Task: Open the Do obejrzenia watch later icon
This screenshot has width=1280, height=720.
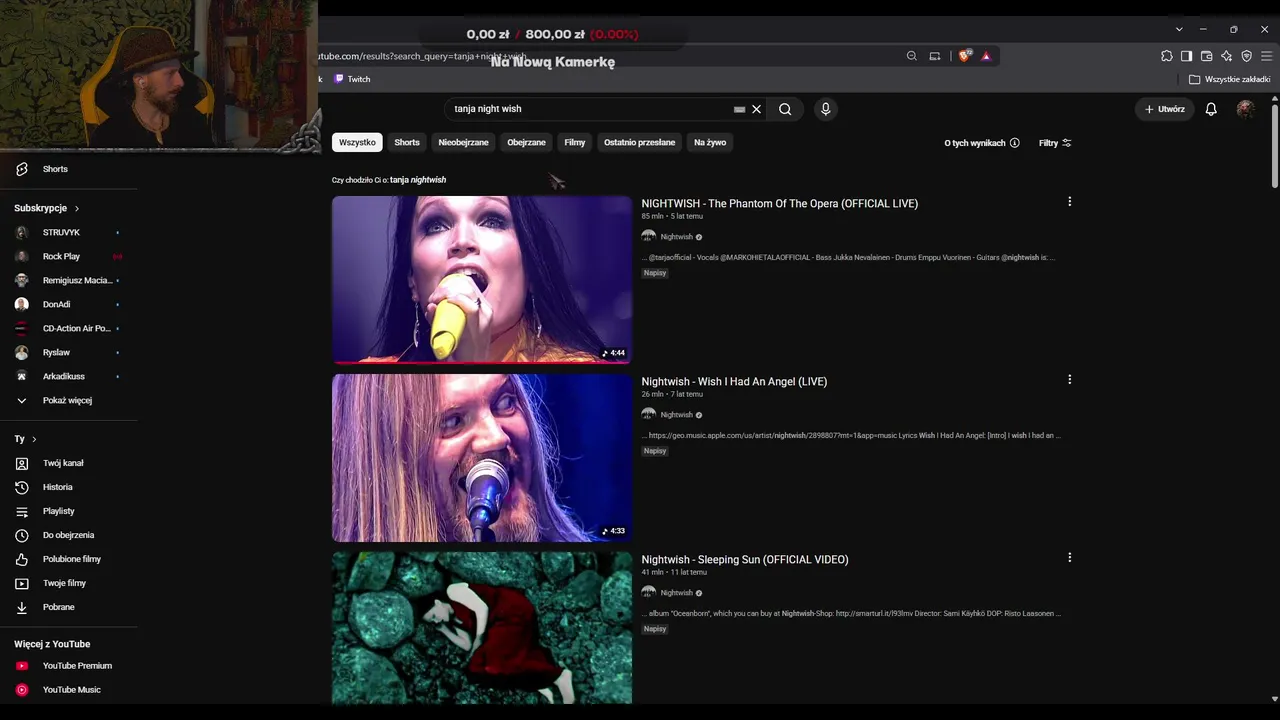Action: pyautogui.click(x=22, y=535)
